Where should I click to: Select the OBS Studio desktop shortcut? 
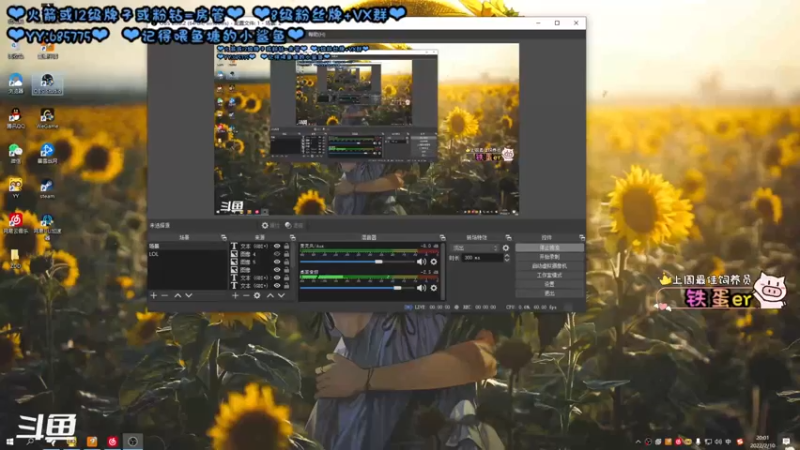tap(47, 84)
